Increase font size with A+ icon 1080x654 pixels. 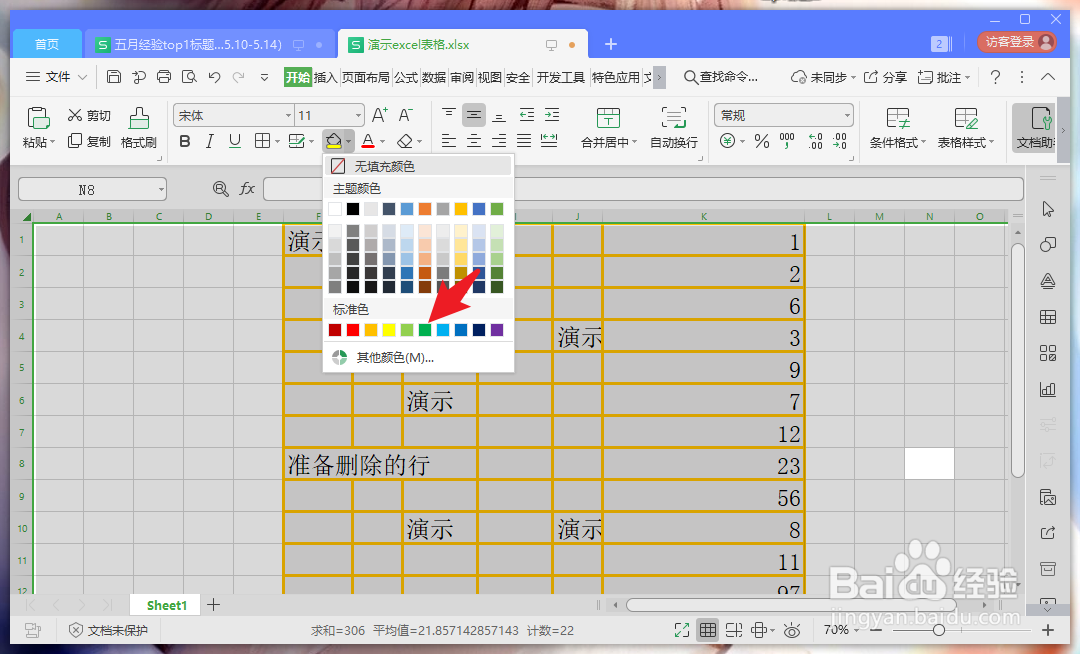coord(380,115)
